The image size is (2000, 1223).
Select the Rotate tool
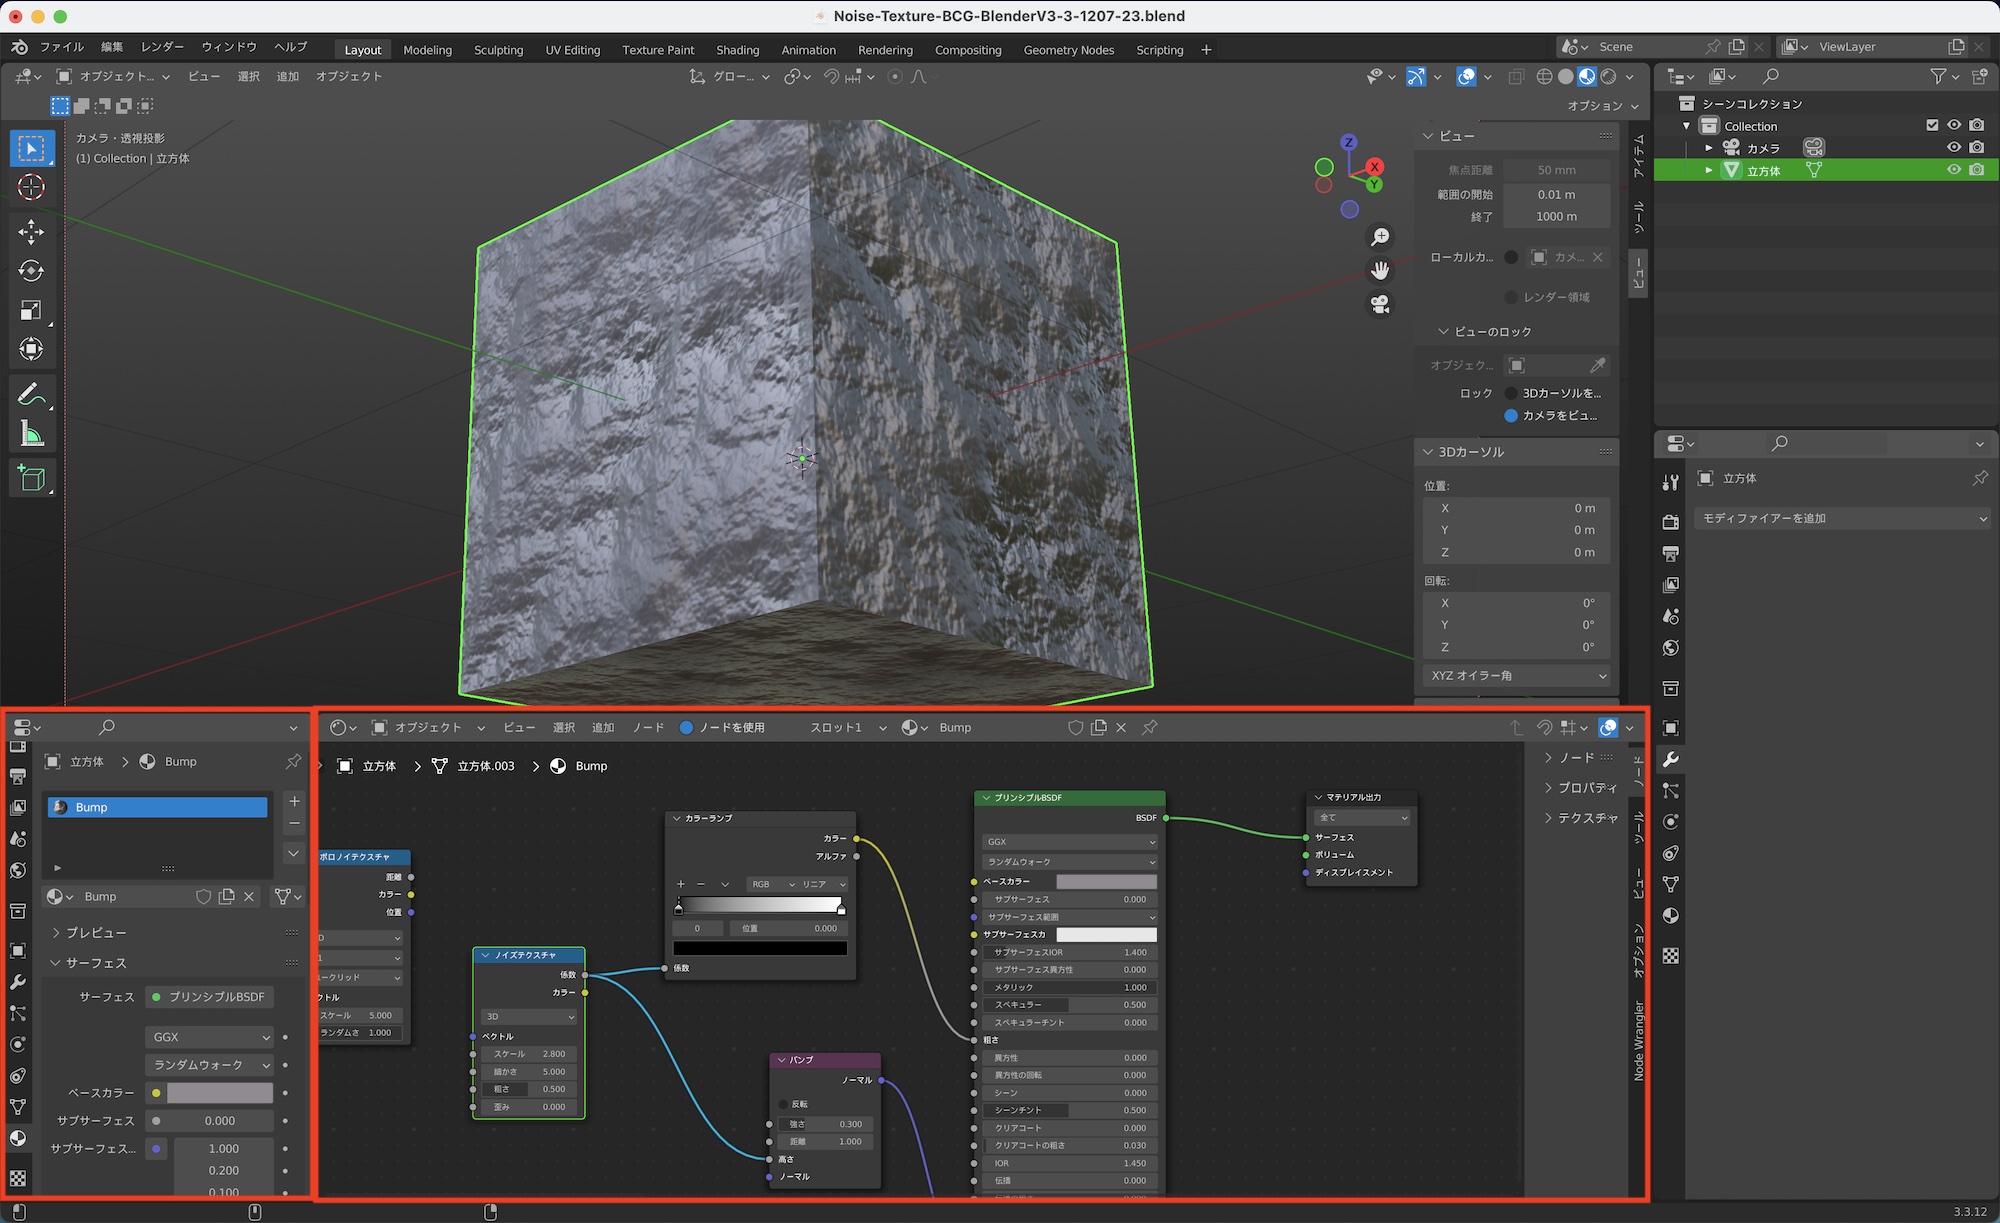point(31,271)
